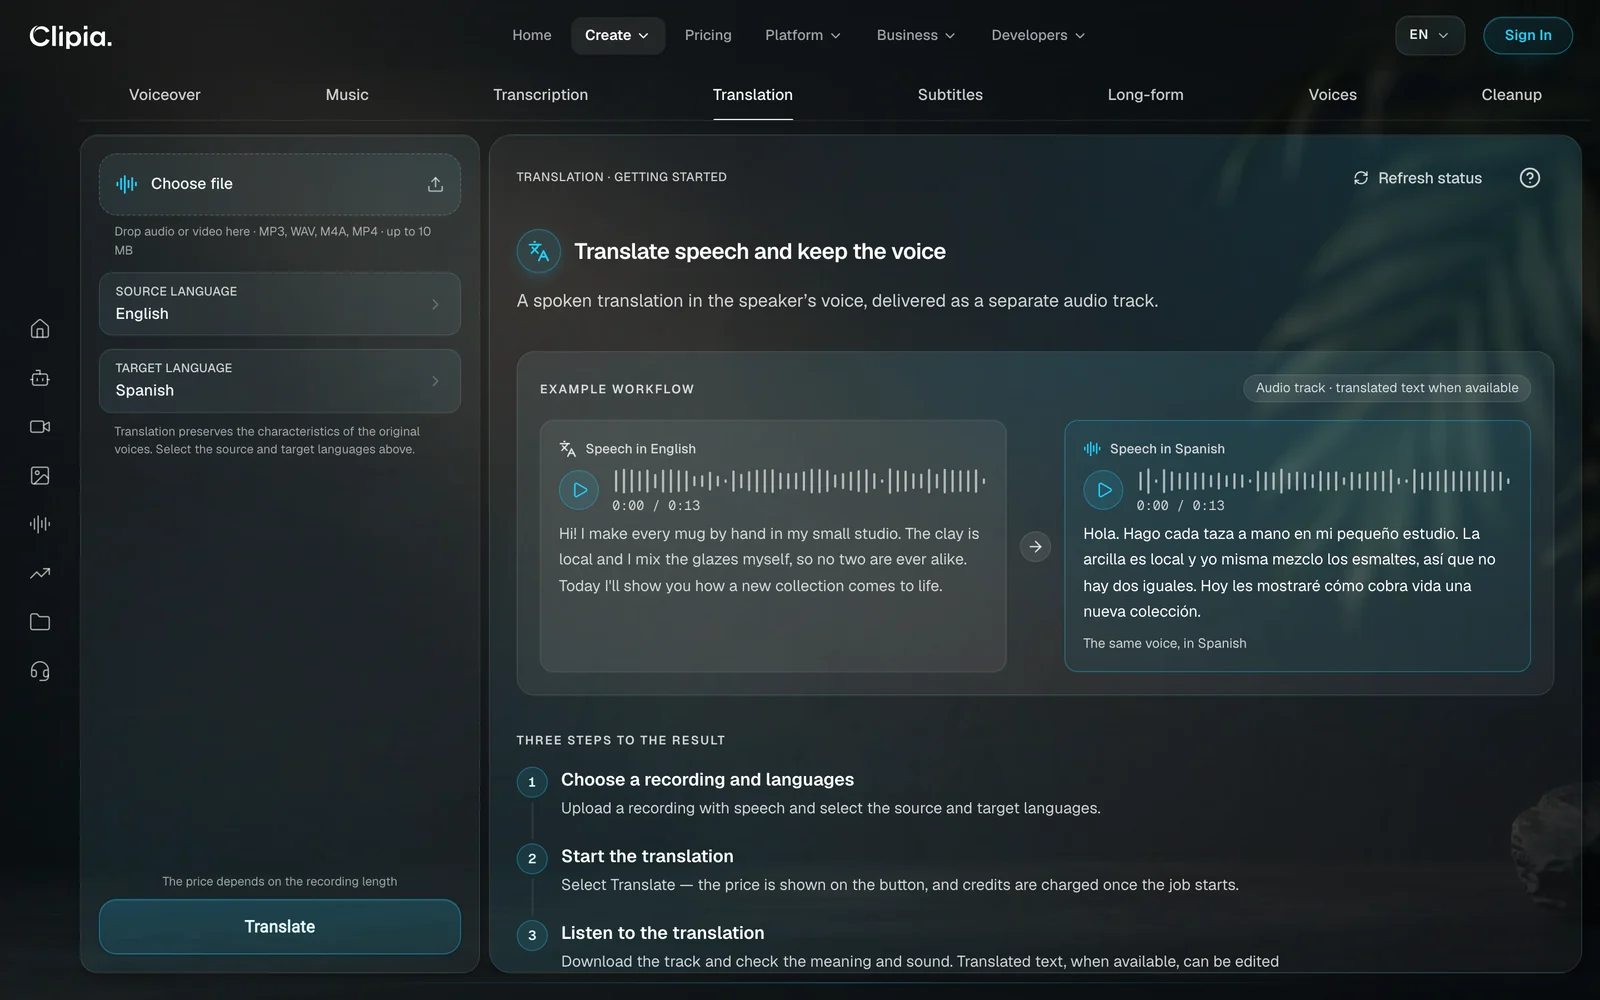This screenshot has height=1000, width=1600.
Task: Play the Speech in English sample
Action: [x=579, y=490]
